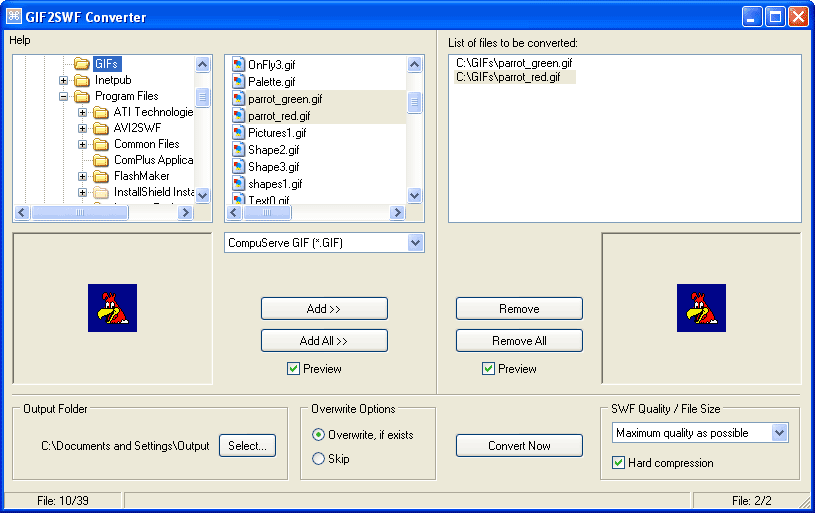Expand the FlashMaker tree node
The image size is (815, 513).
point(82,176)
